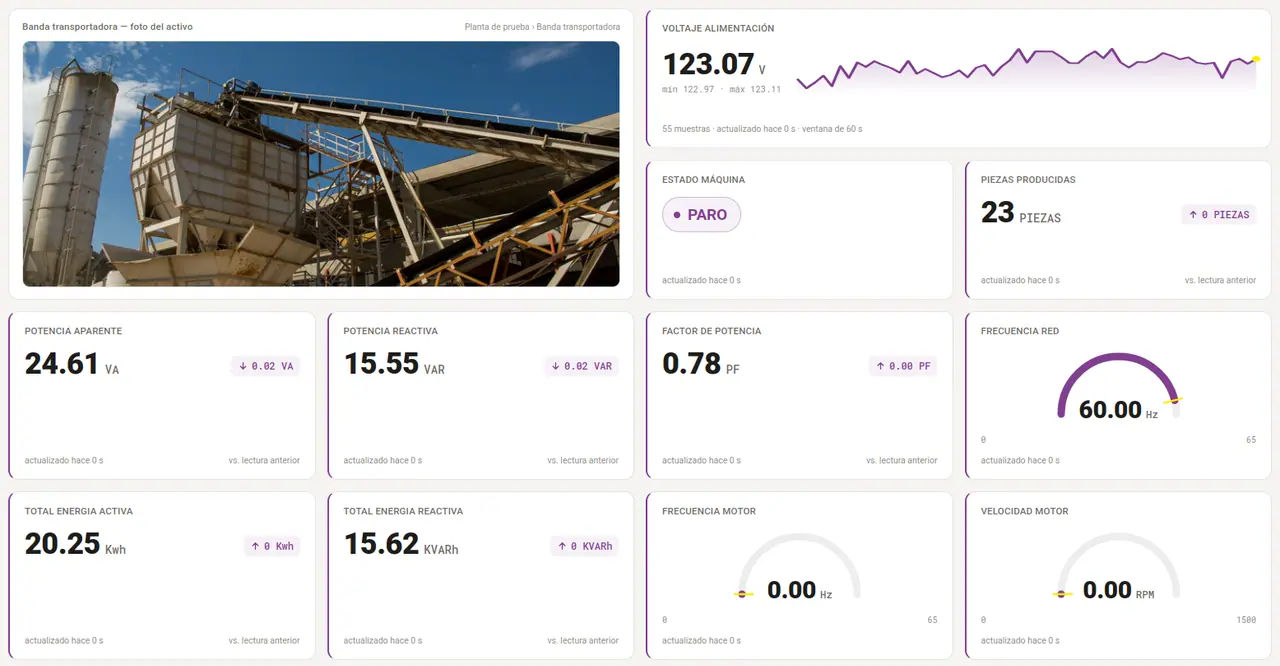Click the 'PIEZAS PRODUCIDAS' heading
Image resolution: width=1280 pixels, height=666 pixels.
pyautogui.click(x=1028, y=180)
